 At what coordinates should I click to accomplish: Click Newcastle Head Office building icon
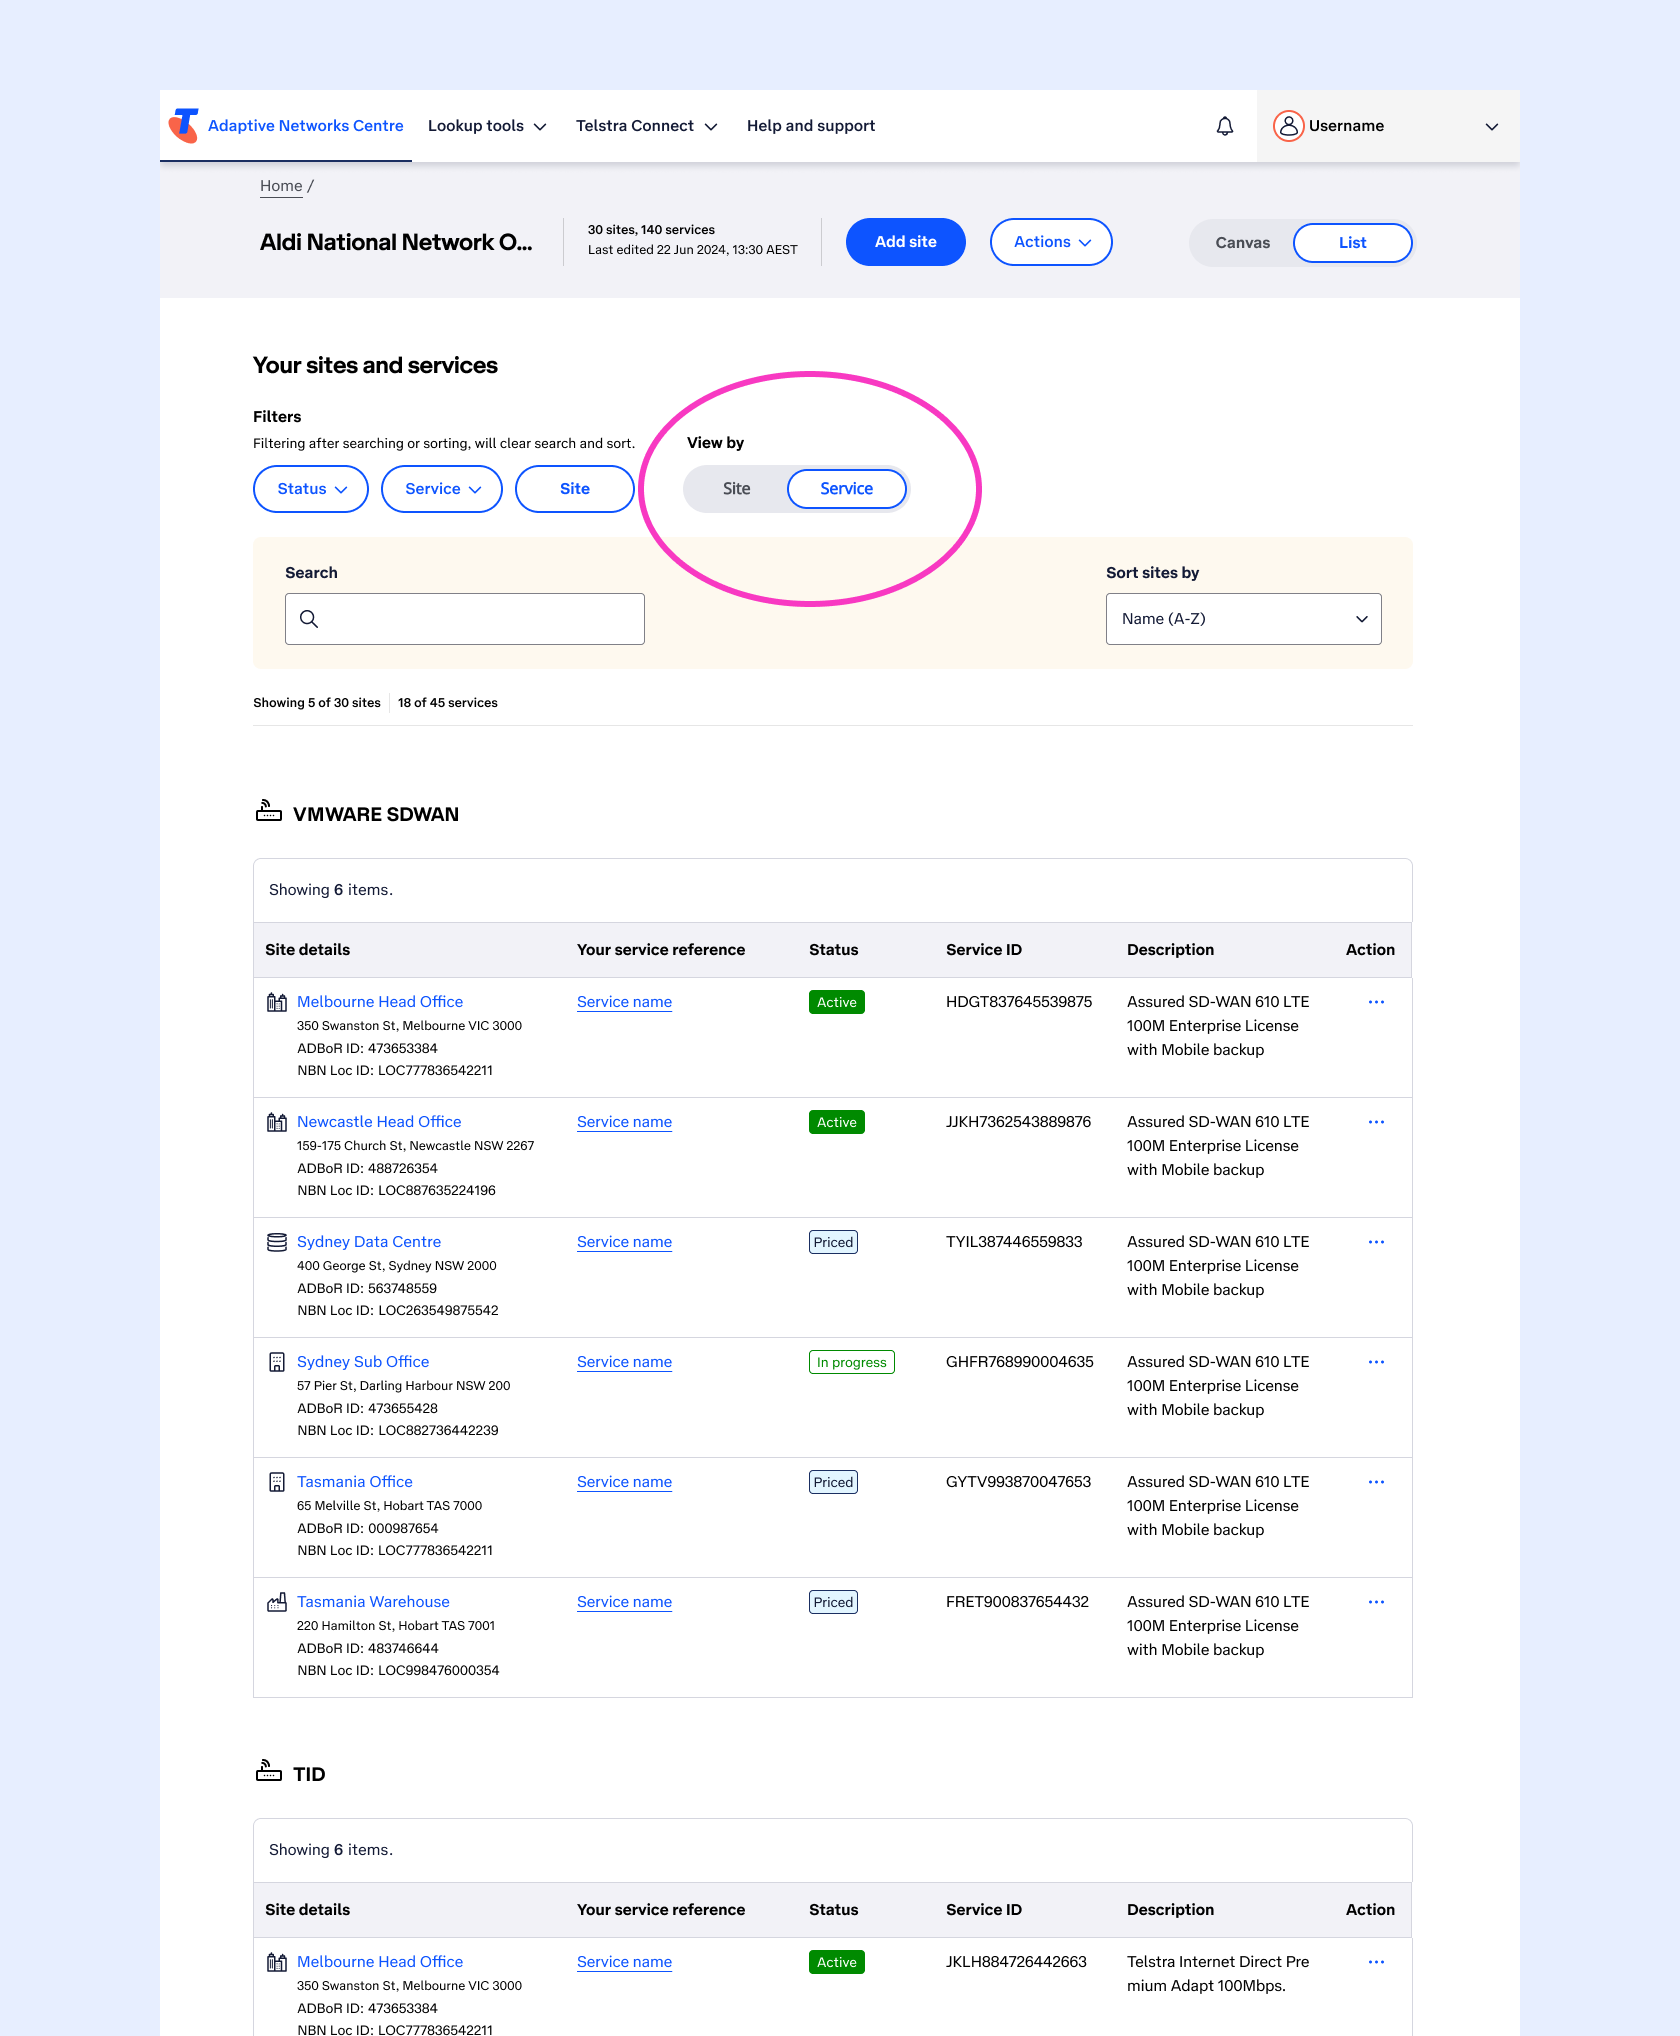(x=277, y=1122)
